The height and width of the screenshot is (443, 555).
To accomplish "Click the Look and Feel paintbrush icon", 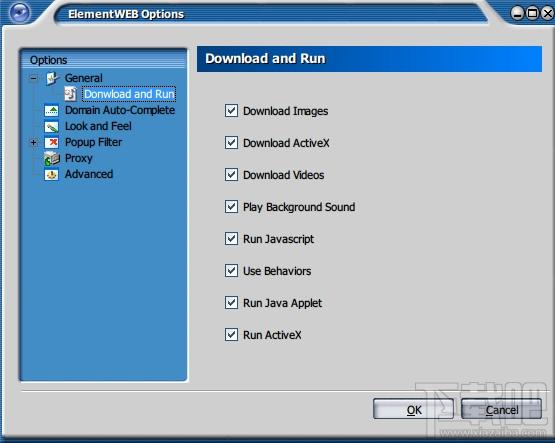I will point(52,126).
